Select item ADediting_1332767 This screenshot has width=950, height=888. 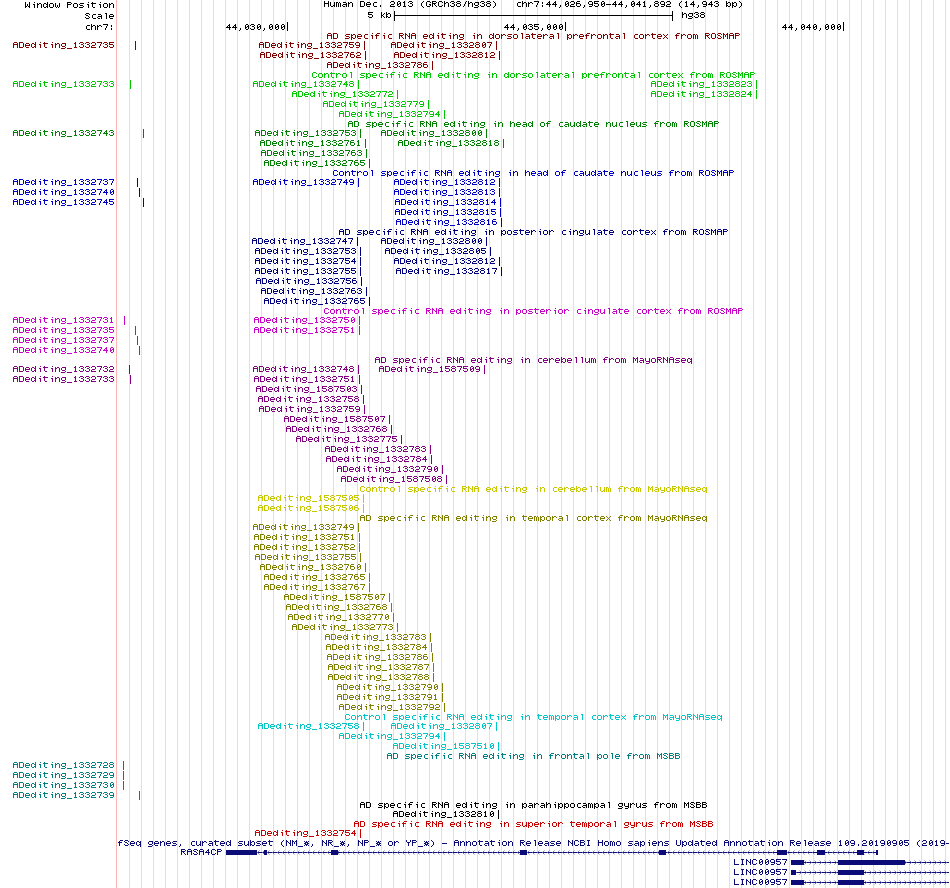(x=314, y=588)
